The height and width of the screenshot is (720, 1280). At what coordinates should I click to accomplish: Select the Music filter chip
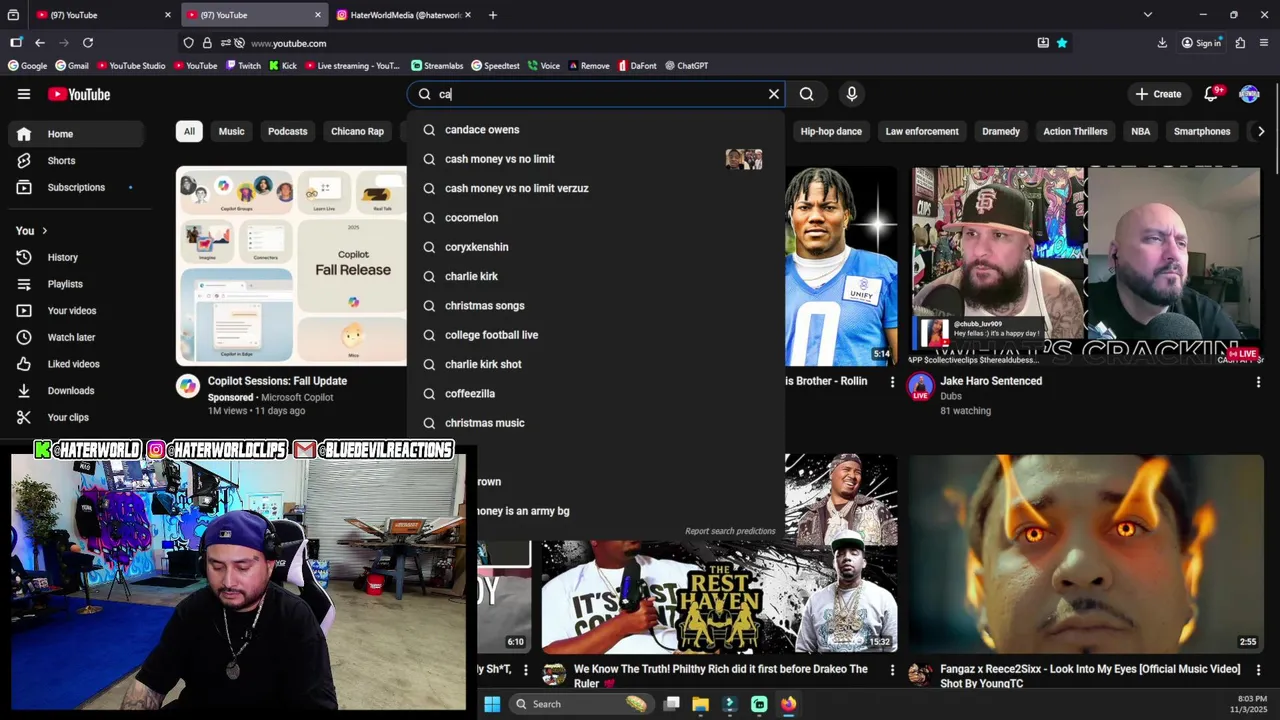[231, 131]
